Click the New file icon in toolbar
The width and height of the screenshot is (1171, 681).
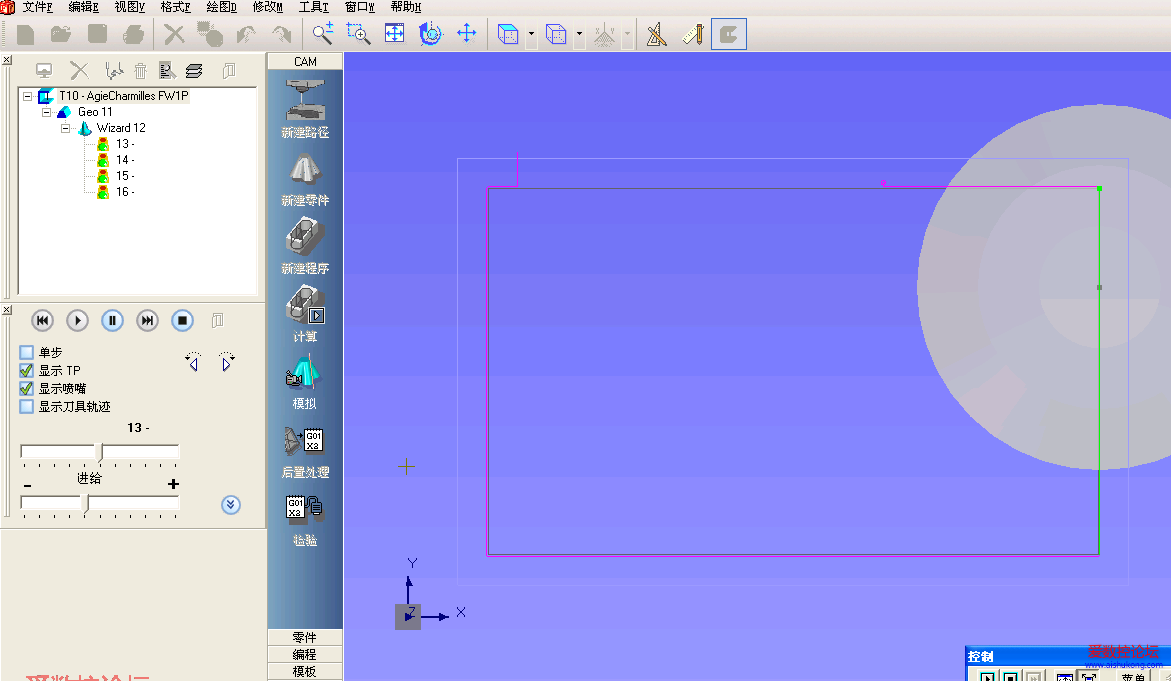coord(25,34)
